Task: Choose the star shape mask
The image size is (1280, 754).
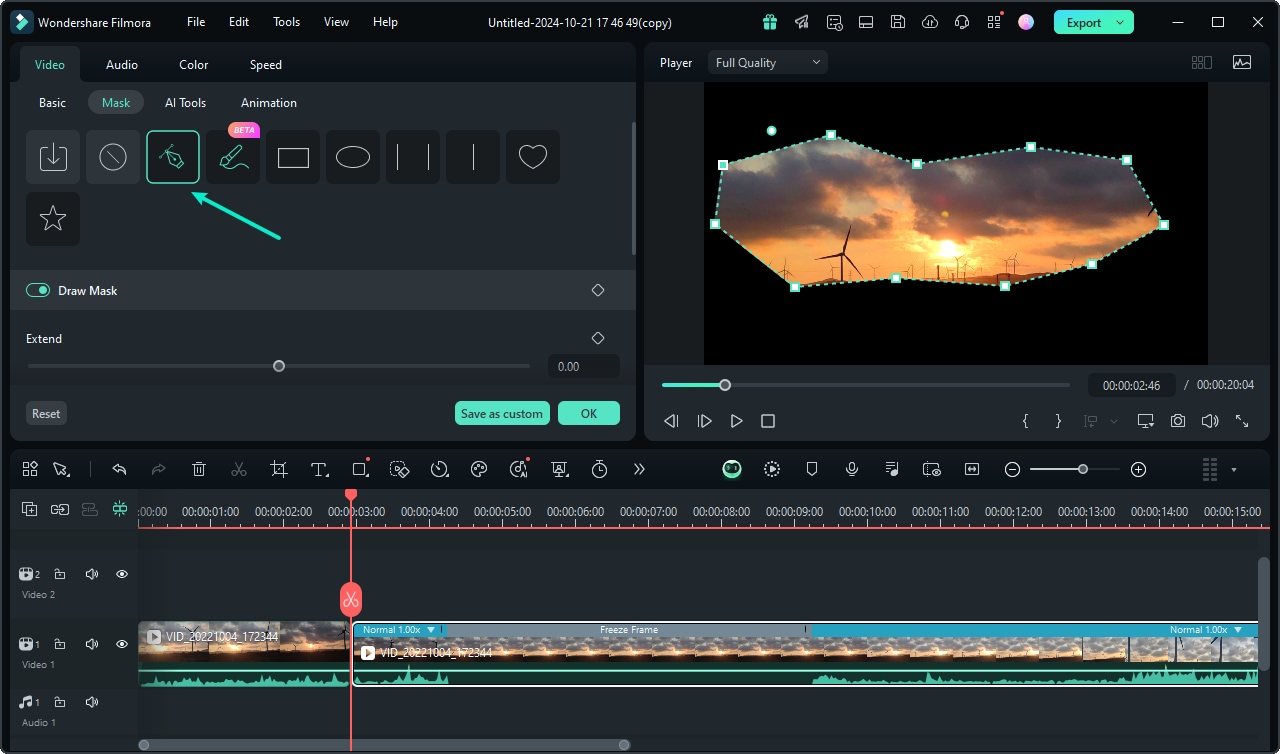Action: click(x=53, y=219)
